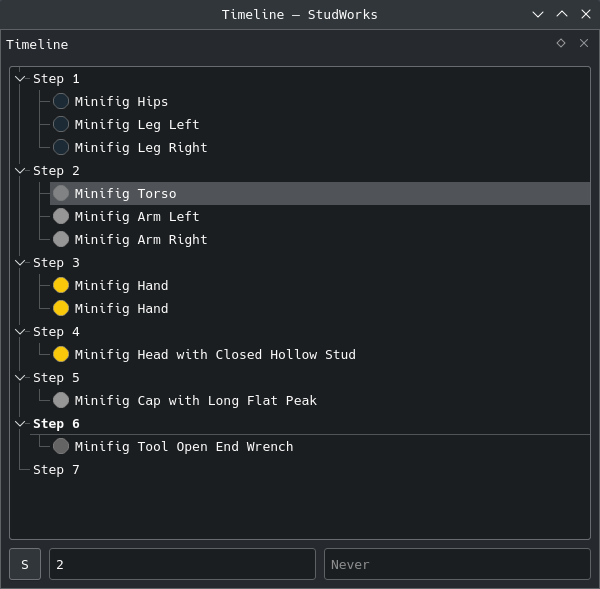Maximize the StudWorks window
The image size is (600, 589).
point(562,15)
